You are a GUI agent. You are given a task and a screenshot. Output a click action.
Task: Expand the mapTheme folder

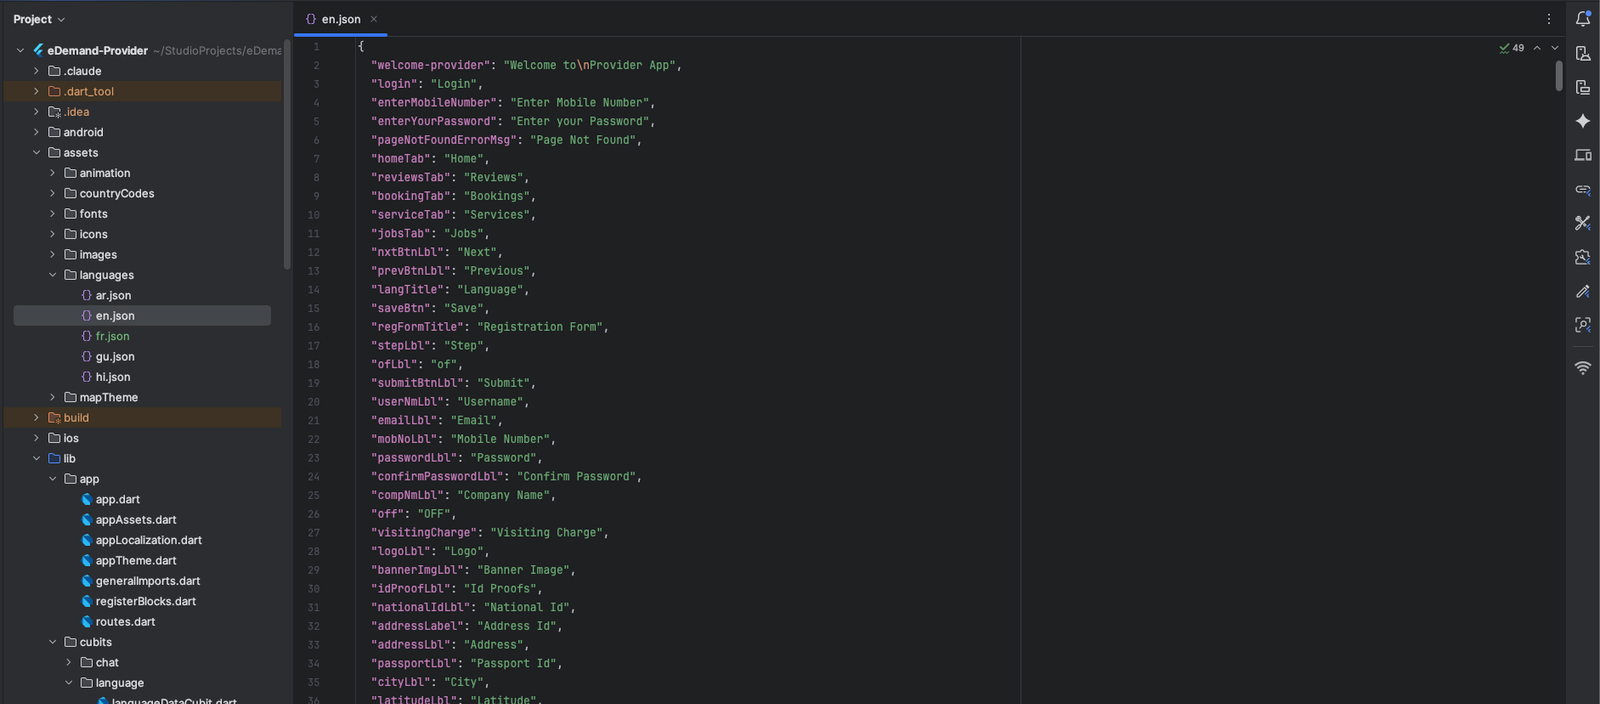click(x=53, y=397)
